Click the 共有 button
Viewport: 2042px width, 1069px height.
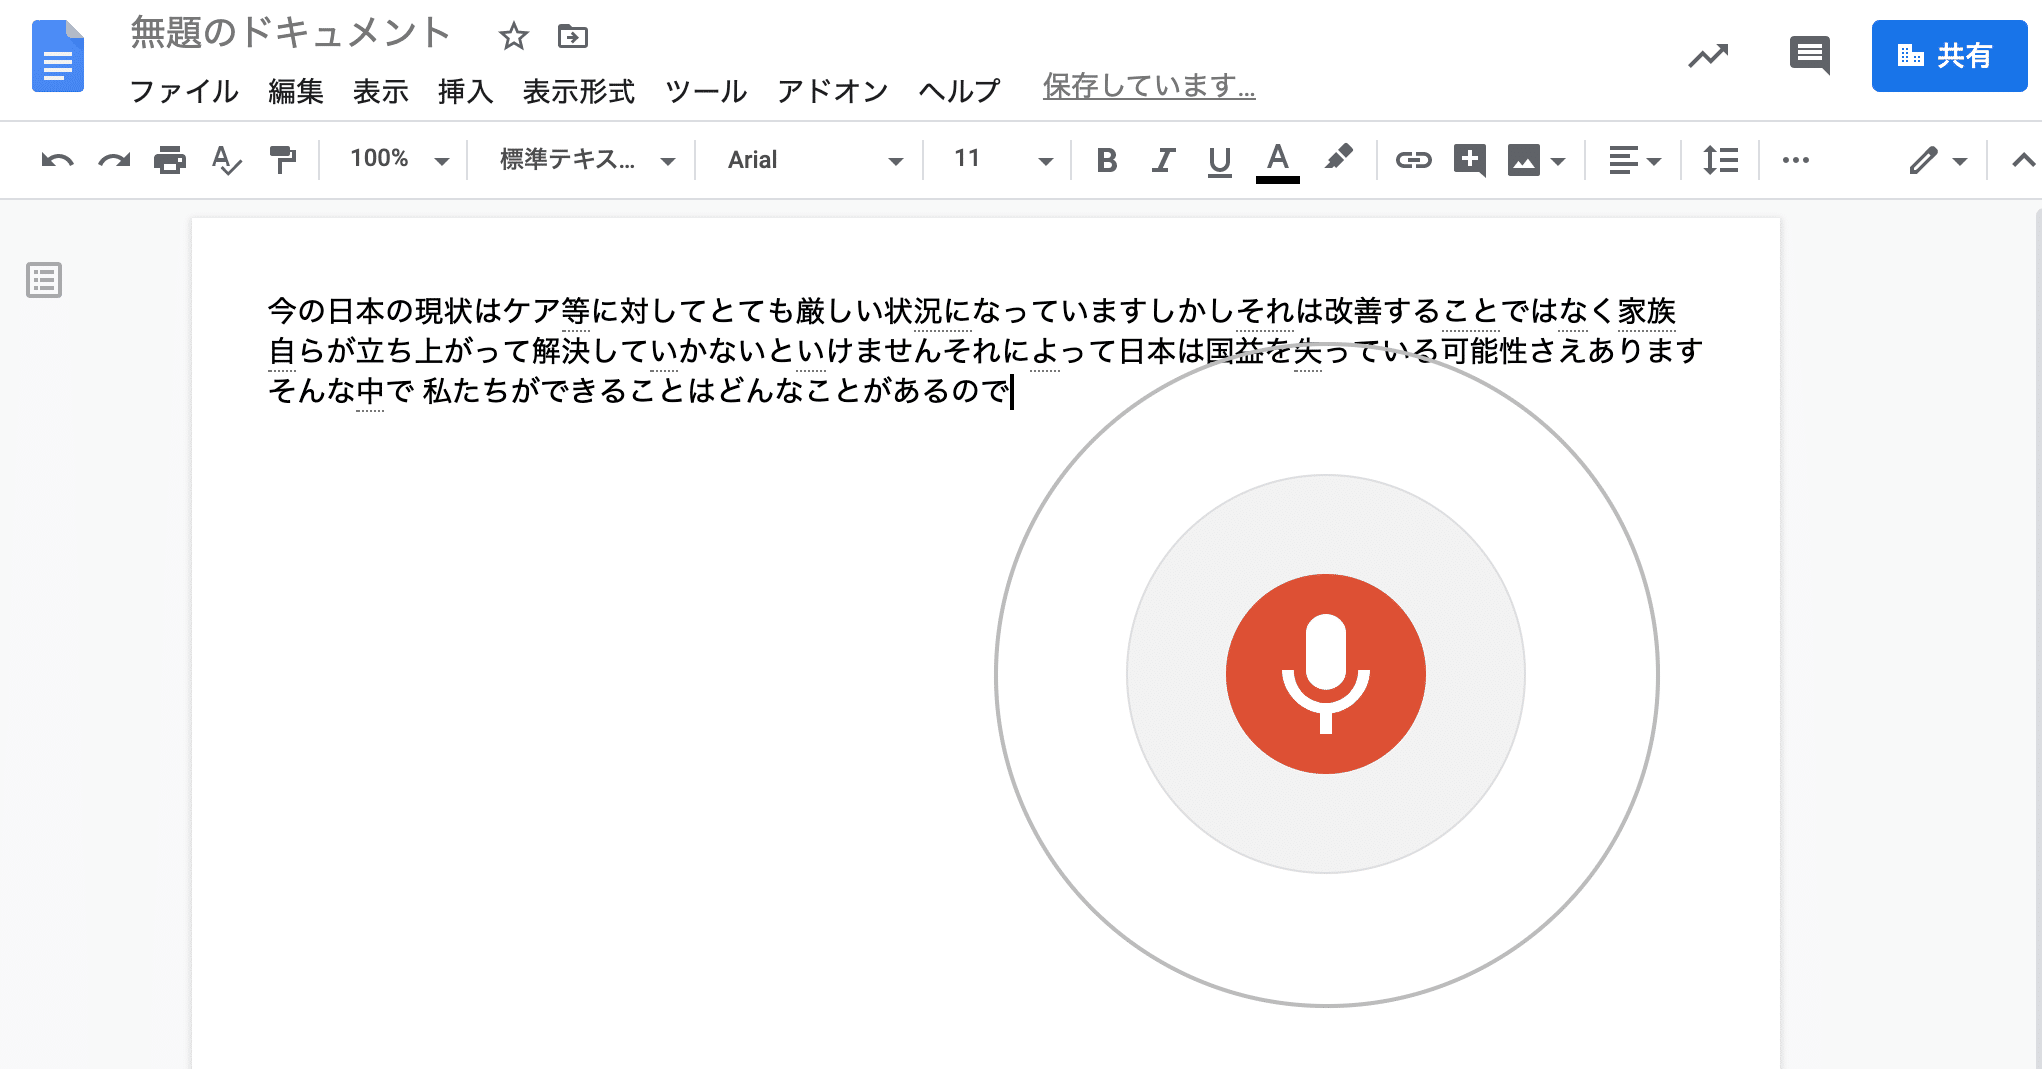tap(1949, 57)
